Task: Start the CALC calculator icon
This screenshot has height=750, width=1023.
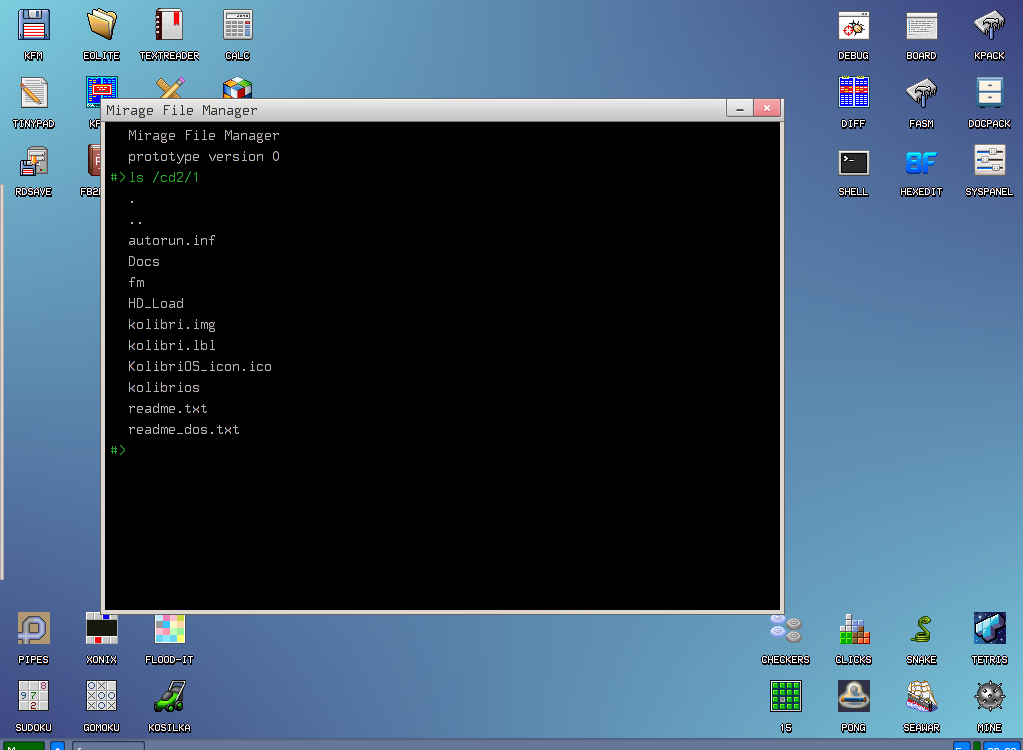Action: pyautogui.click(x=237, y=25)
